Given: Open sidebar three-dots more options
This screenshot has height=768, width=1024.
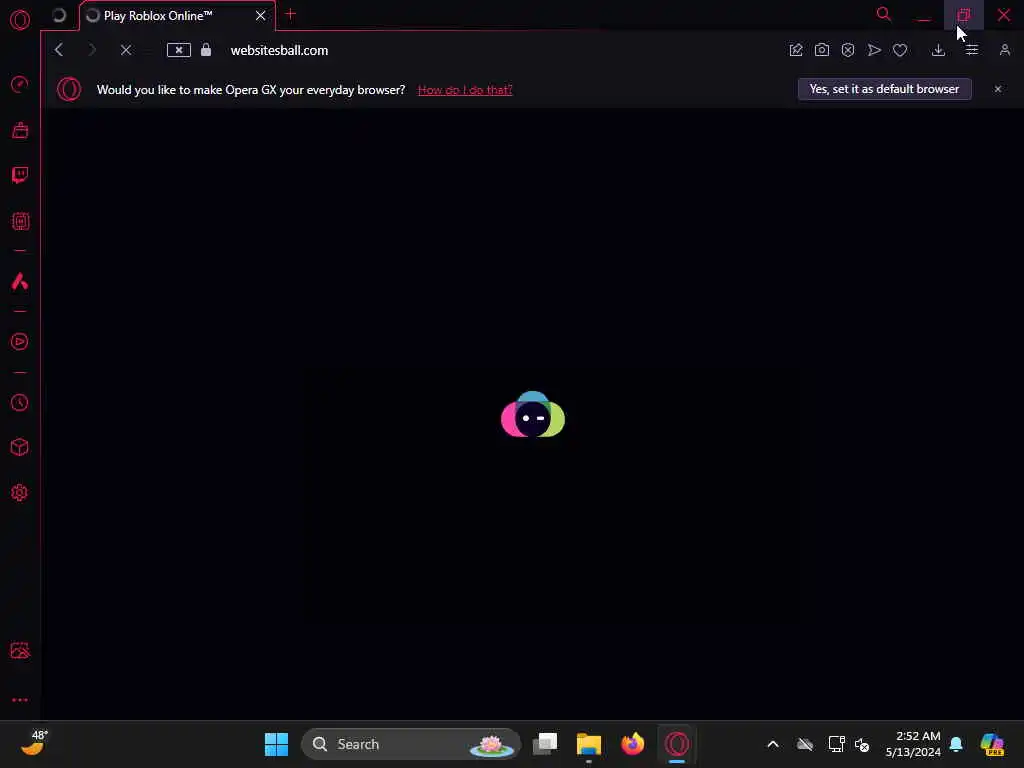Looking at the screenshot, I should pos(20,699).
